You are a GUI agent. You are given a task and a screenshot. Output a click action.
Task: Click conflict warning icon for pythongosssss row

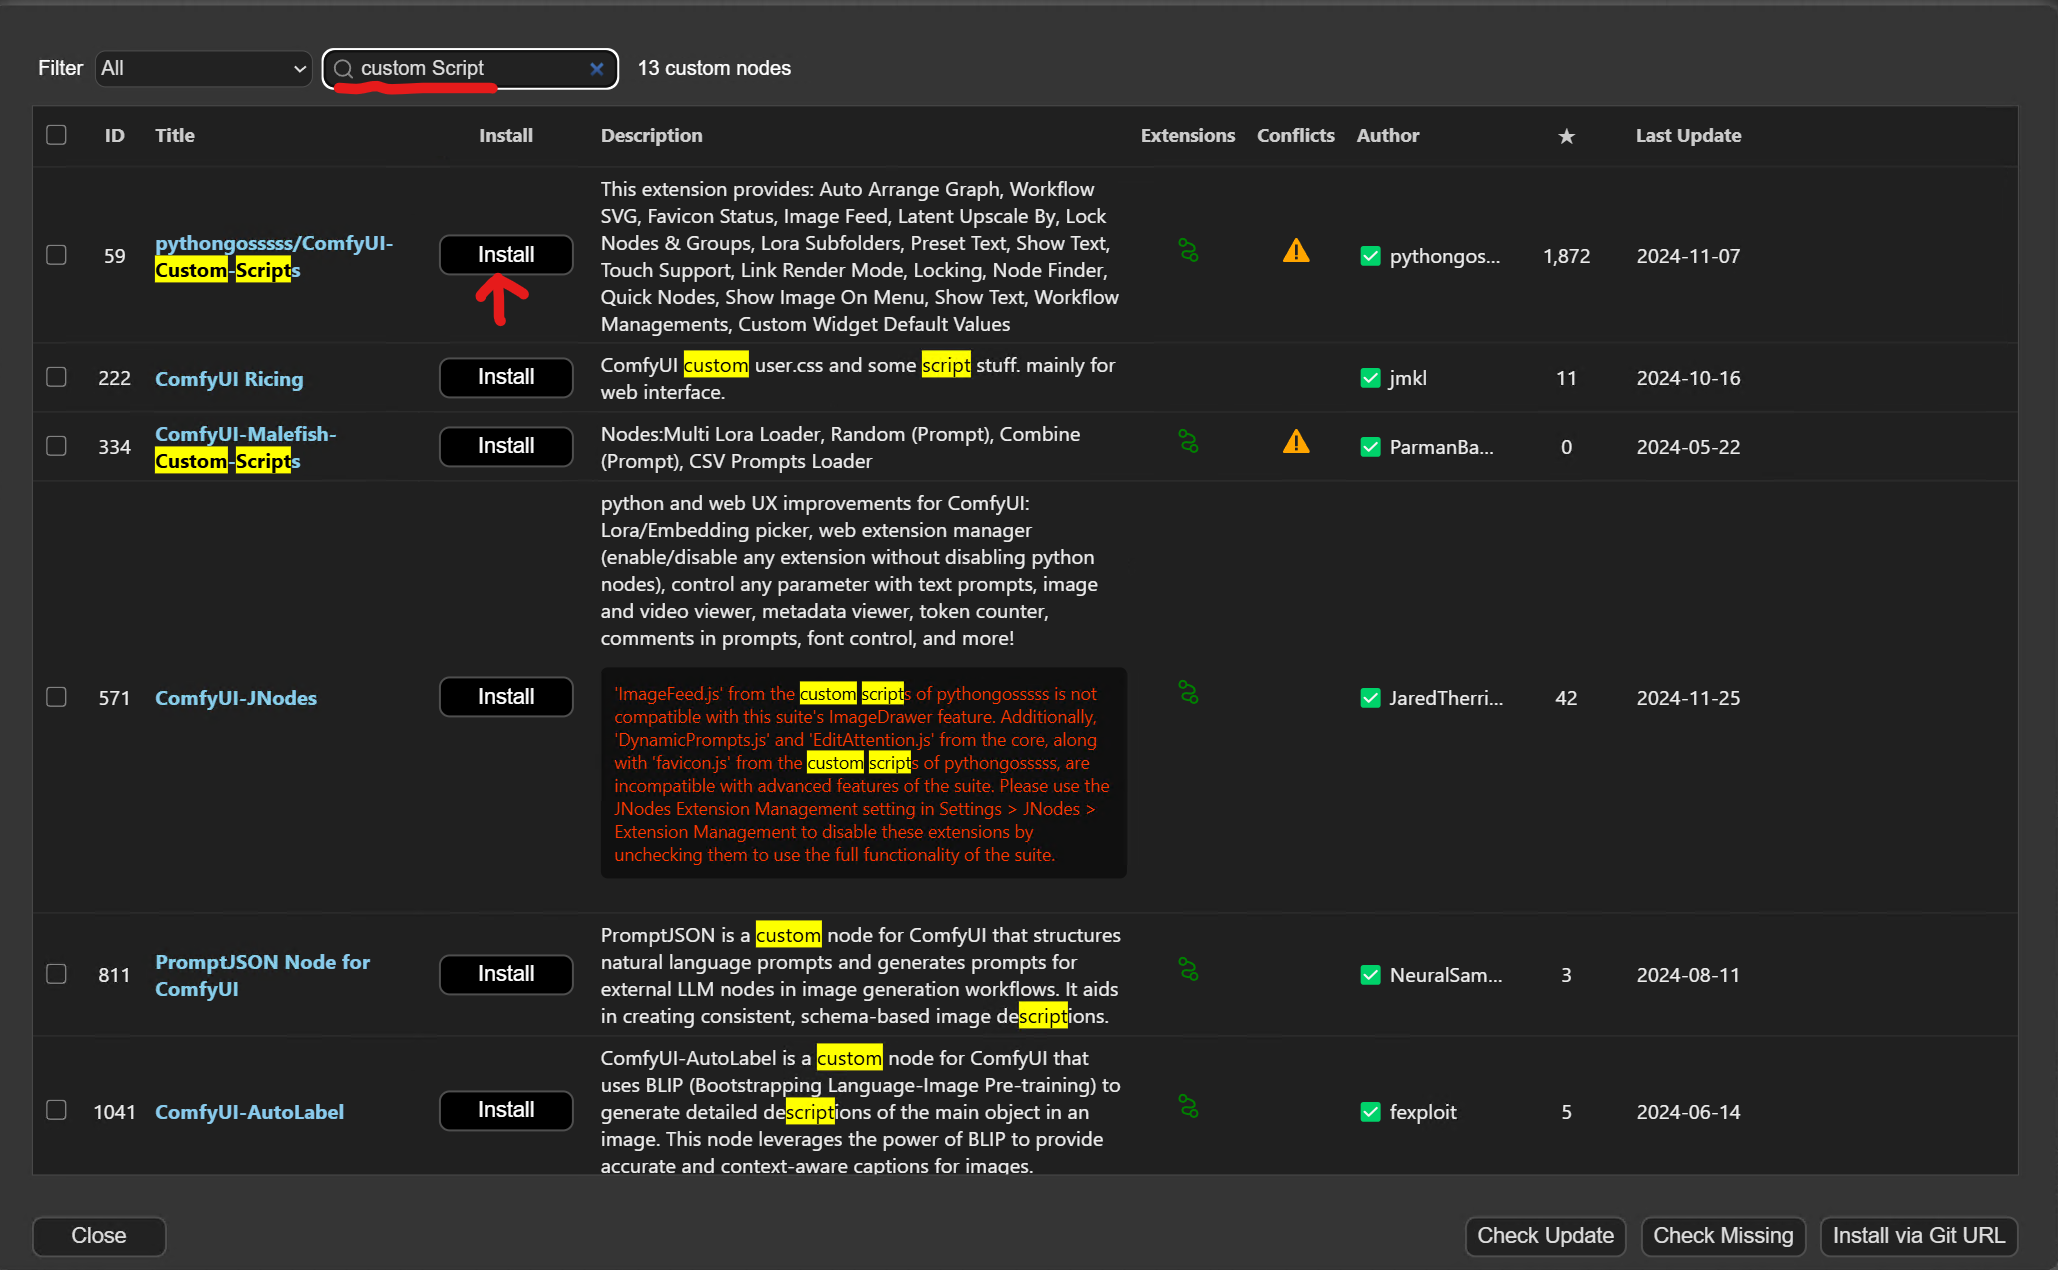click(1296, 251)
